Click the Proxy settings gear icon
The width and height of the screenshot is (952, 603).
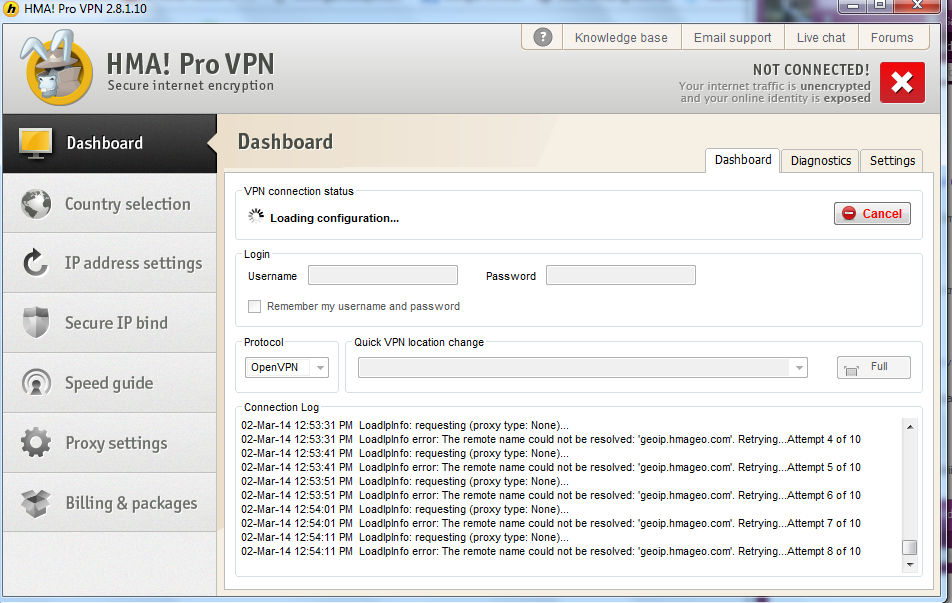tap(36, 443)
